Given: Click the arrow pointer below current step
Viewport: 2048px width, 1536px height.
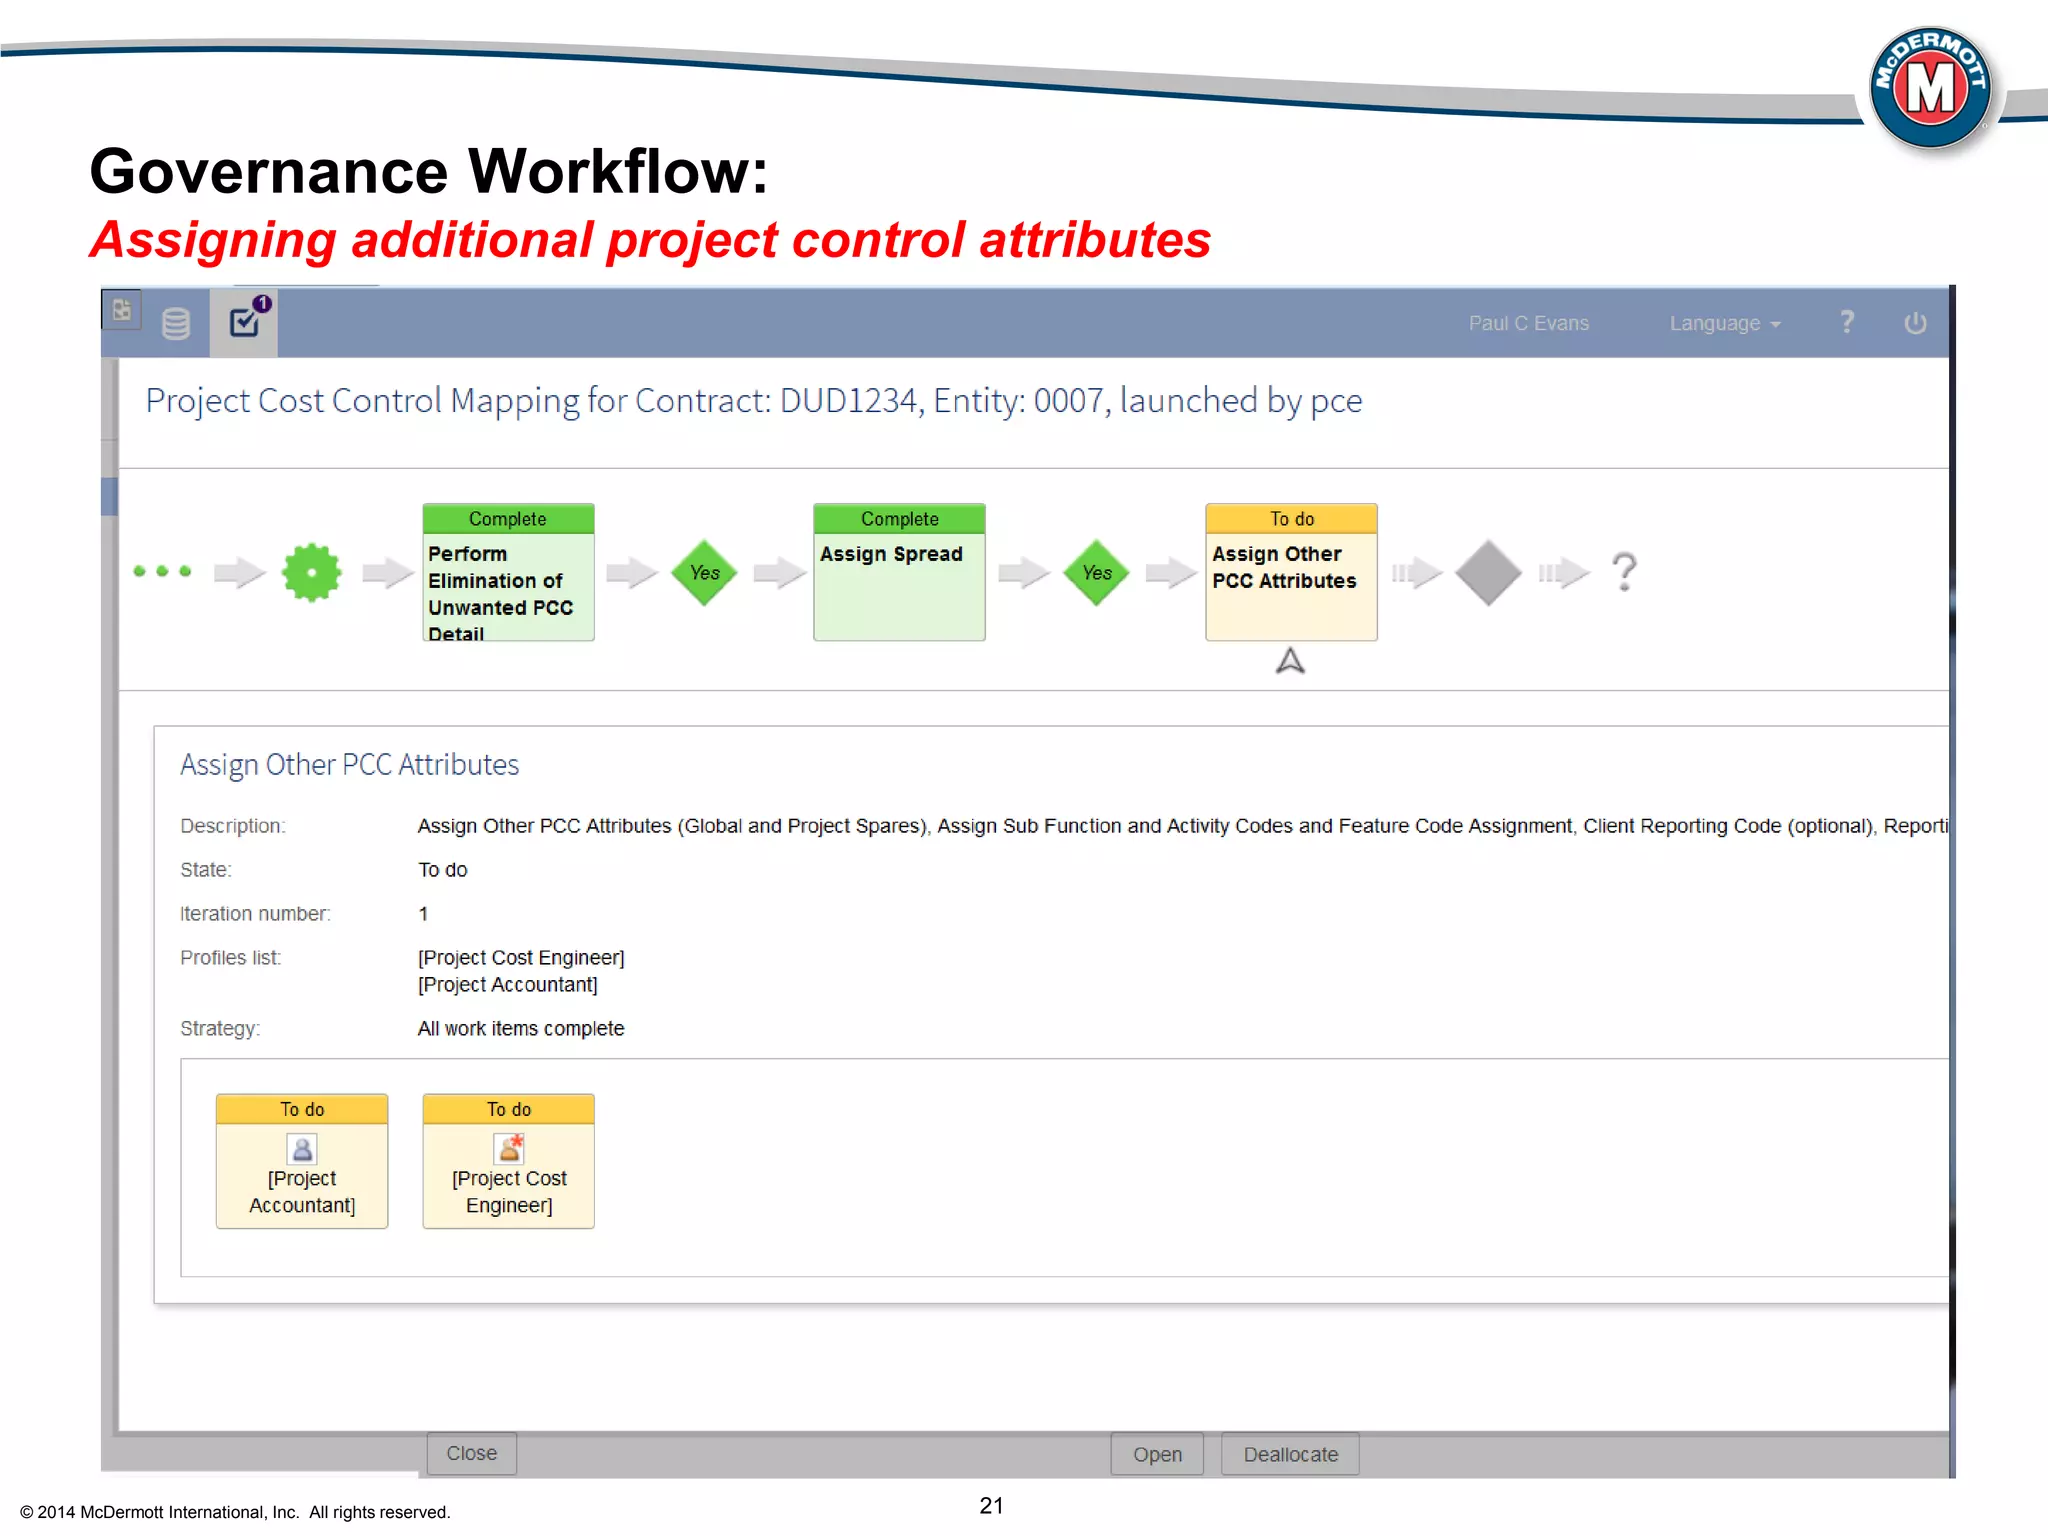Looking at the screenshot, I should pos(1290,661).
